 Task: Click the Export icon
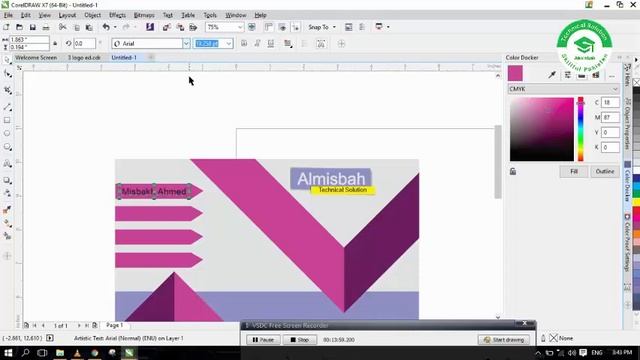[x=180, y=27]
